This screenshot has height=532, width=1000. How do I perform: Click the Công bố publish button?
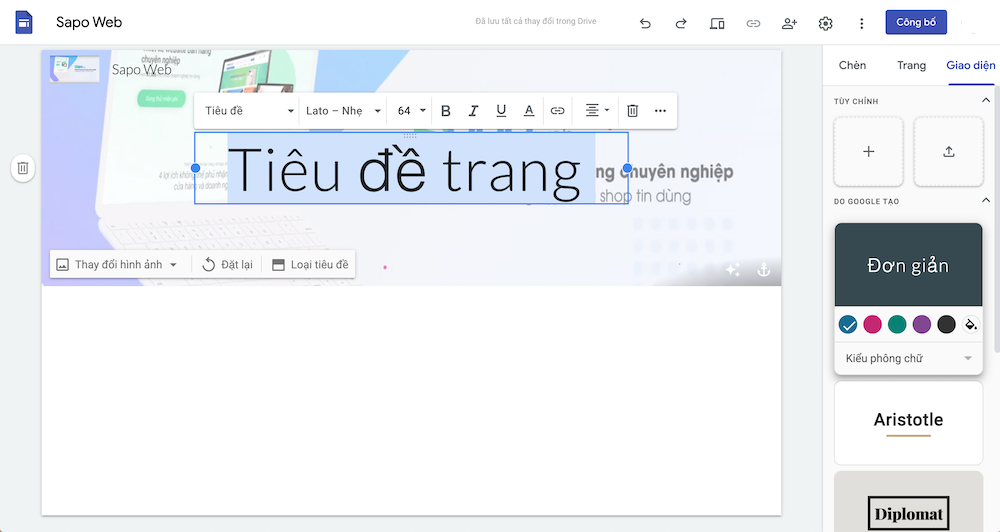click(916, 22)
